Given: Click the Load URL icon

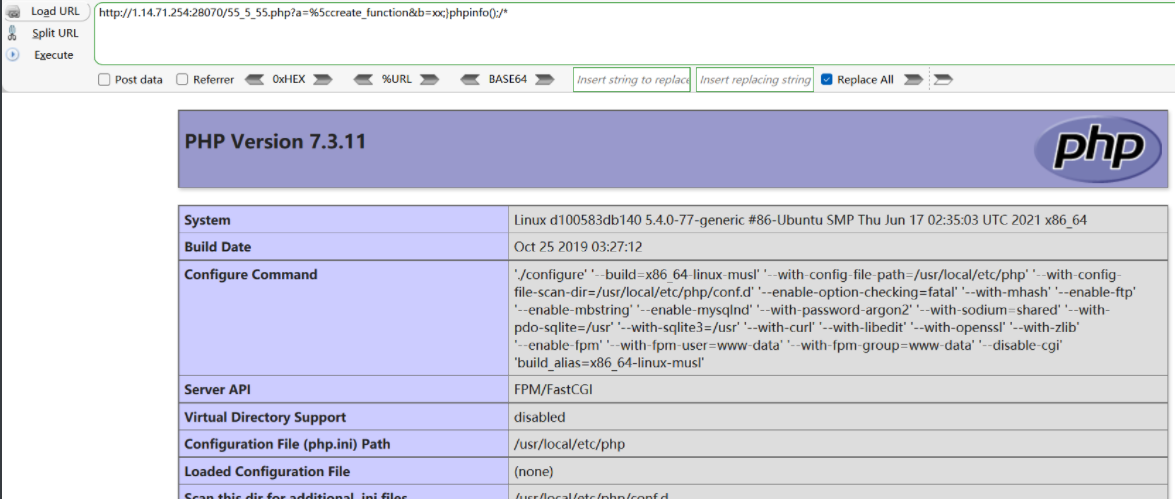Looking at the screenshot, I should [13, 12].
